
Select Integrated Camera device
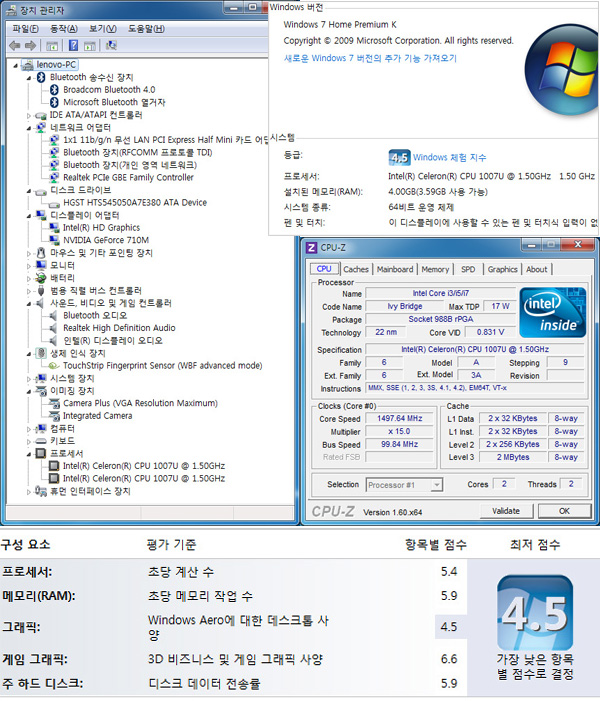(x=97, y=415)
